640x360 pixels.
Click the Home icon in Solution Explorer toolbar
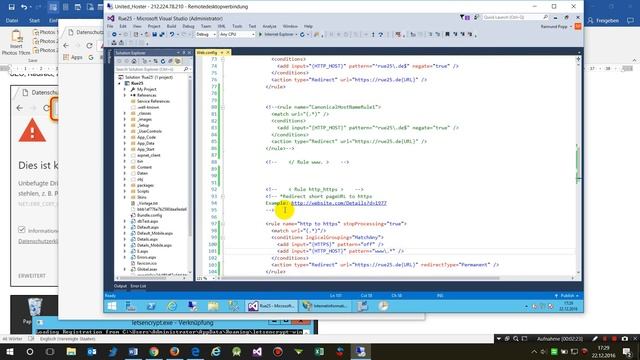tap(134, 61)
